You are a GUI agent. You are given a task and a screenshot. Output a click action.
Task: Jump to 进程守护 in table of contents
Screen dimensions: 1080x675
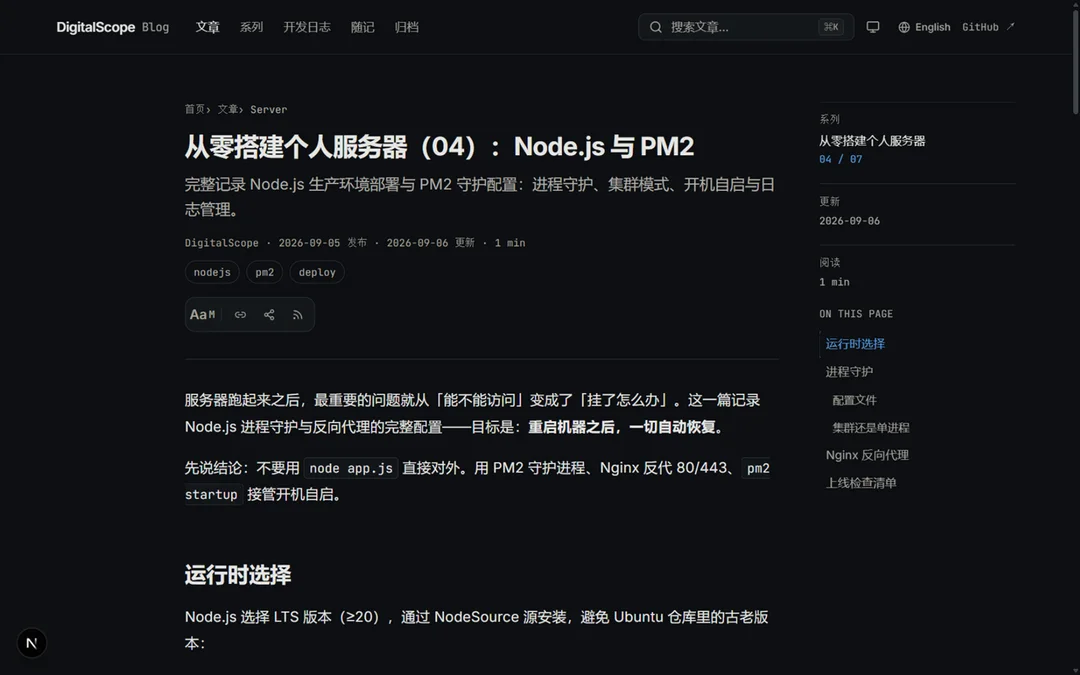click(849, 372)
